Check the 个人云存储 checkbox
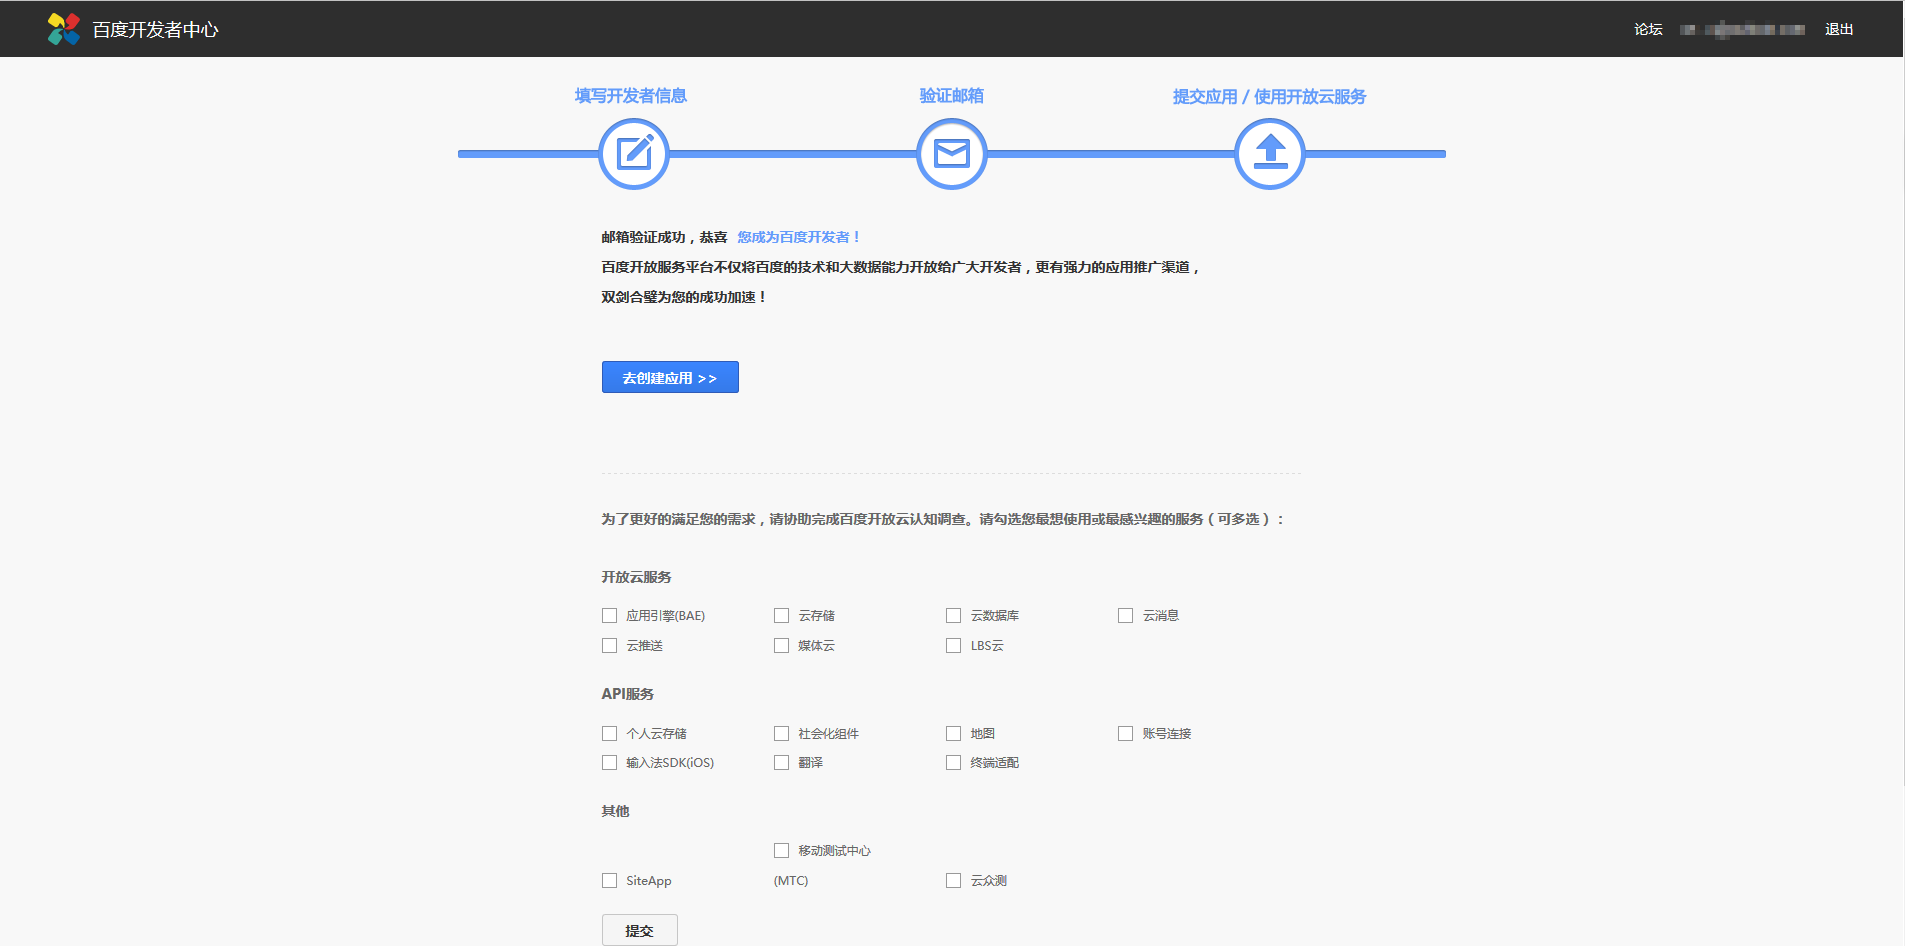 (610, 734)
